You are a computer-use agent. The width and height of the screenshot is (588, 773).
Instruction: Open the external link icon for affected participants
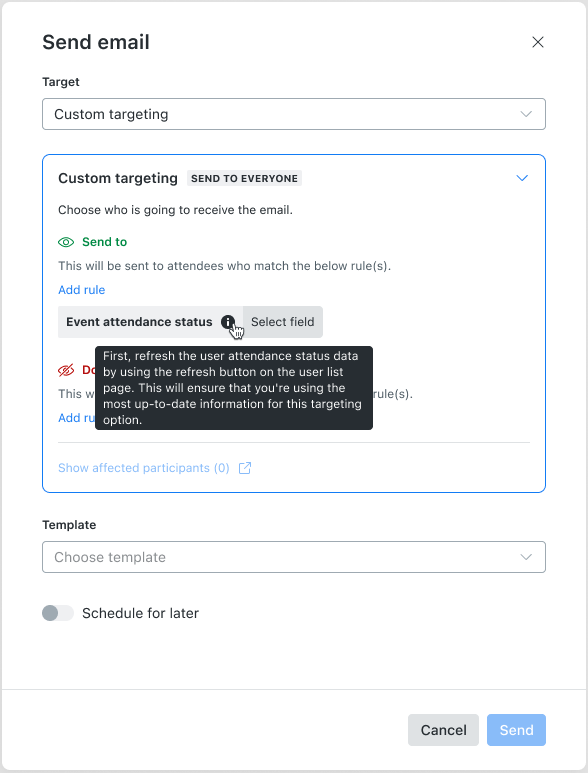point(245,468)
